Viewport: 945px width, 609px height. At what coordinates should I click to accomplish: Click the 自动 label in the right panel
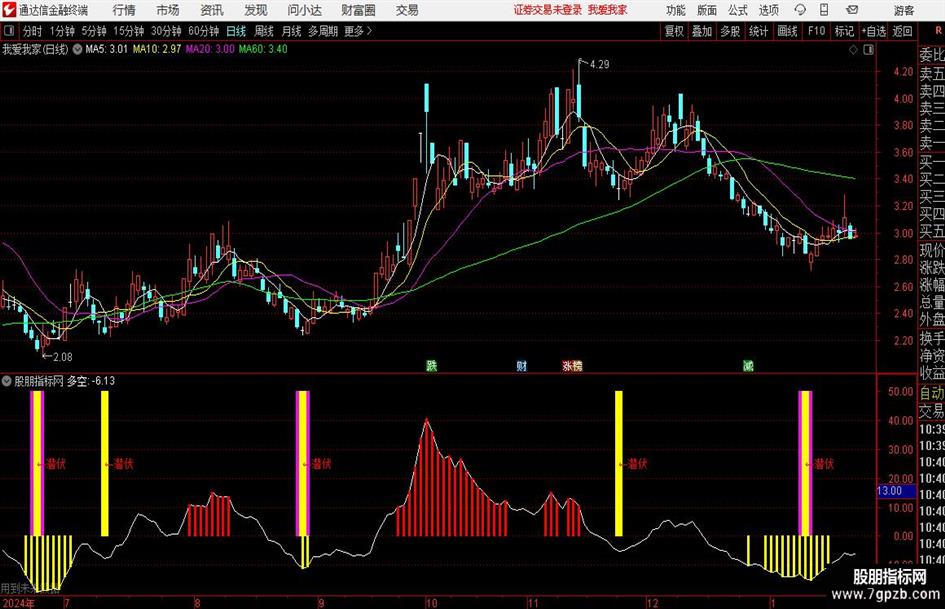pos(932,393)
